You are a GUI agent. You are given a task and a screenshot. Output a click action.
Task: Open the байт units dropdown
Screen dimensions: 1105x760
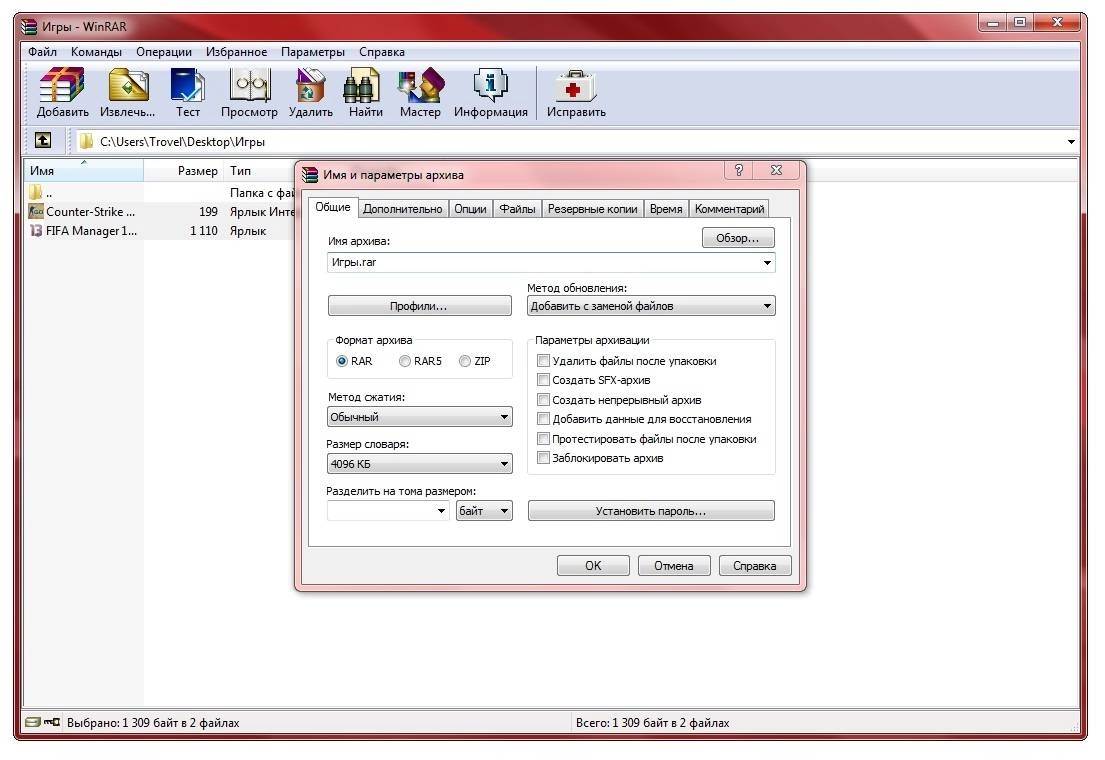point(484,510)
